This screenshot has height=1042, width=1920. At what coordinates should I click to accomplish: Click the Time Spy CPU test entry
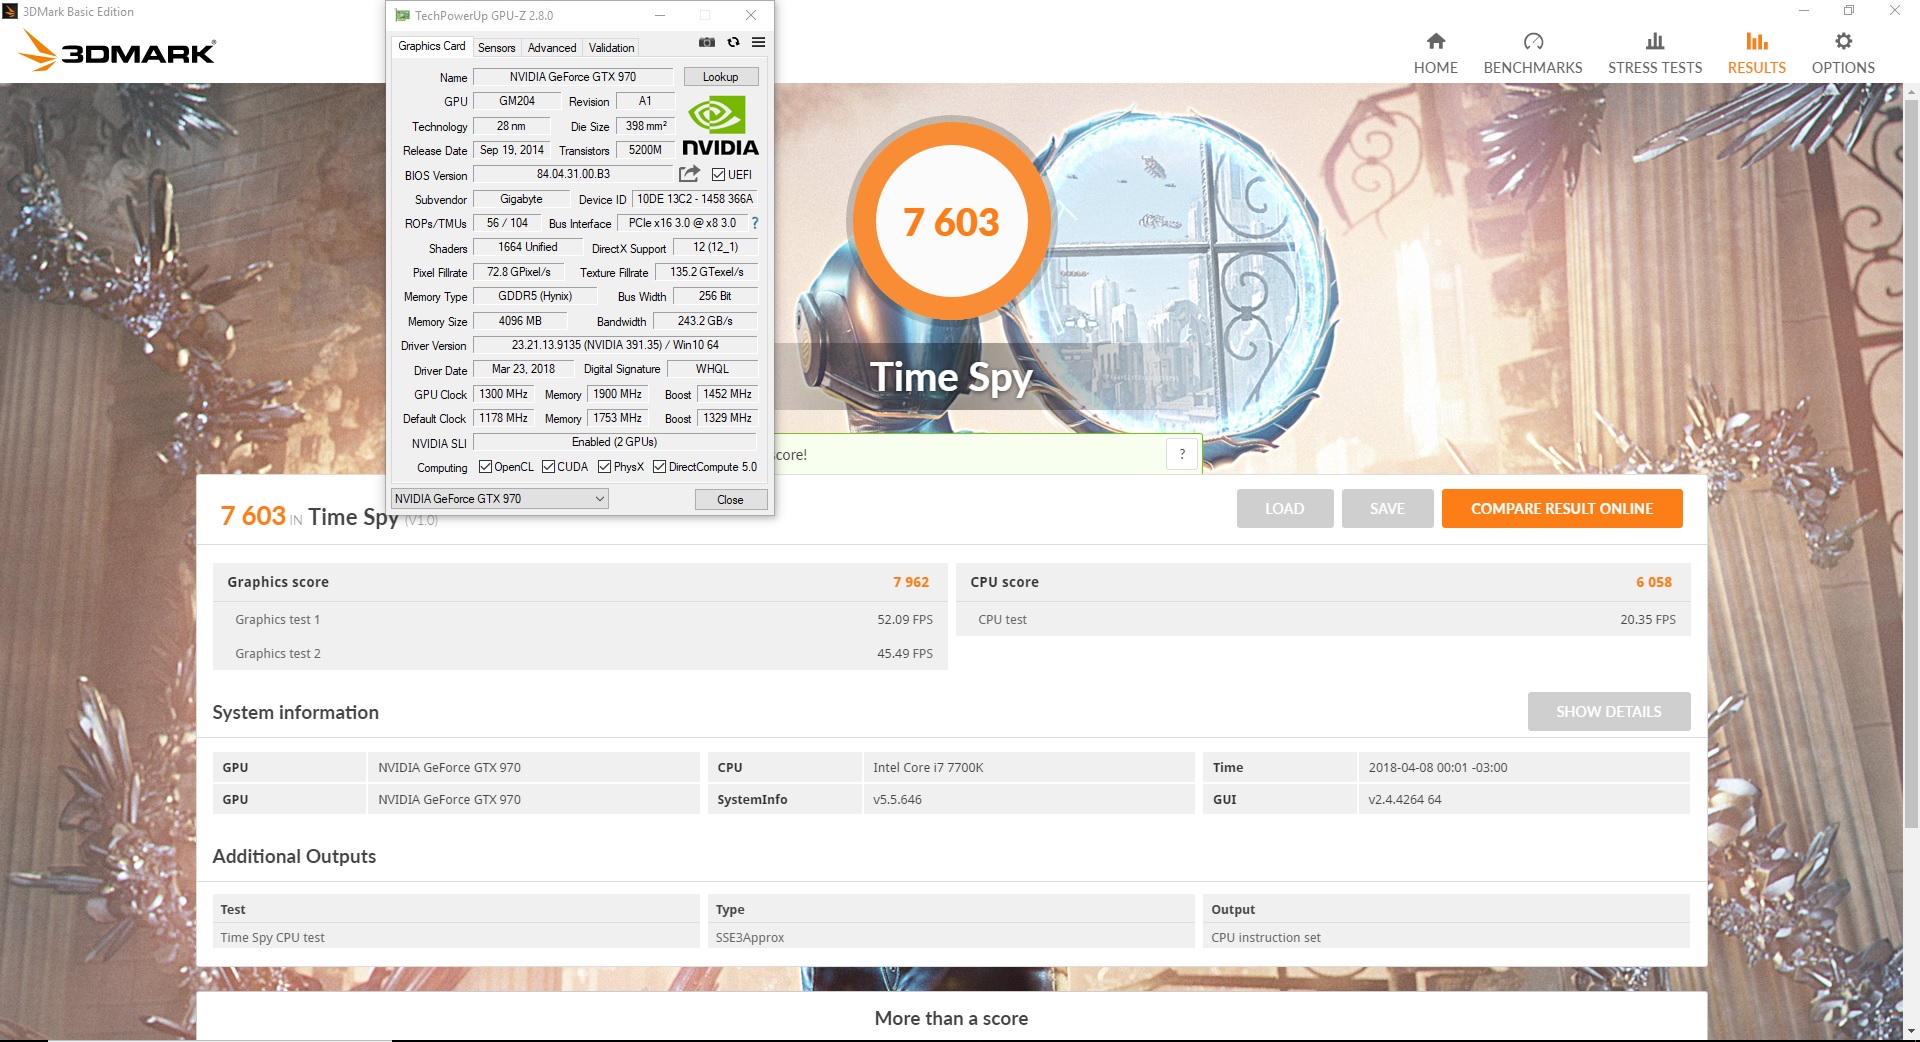(272, 937)
